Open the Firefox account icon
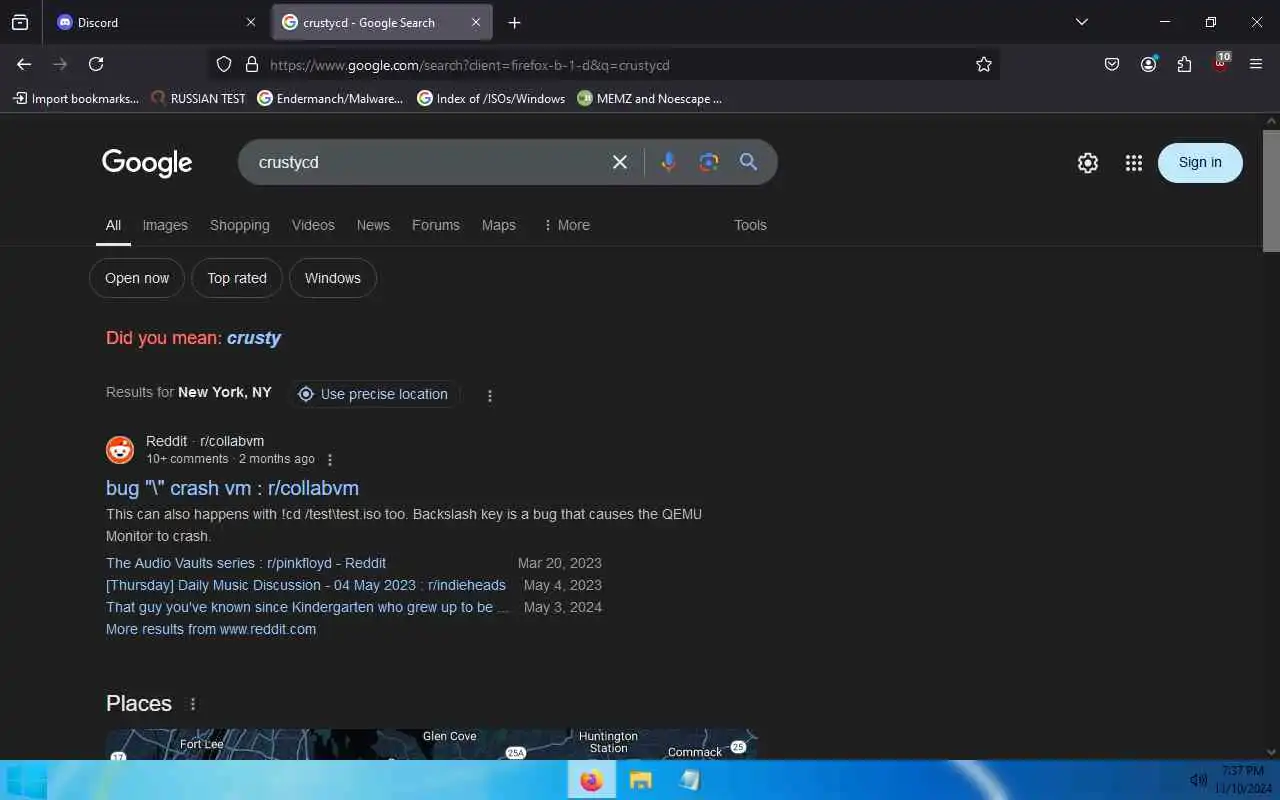Viewport: 1280px width, 800px height. [x=1148, y=64]
